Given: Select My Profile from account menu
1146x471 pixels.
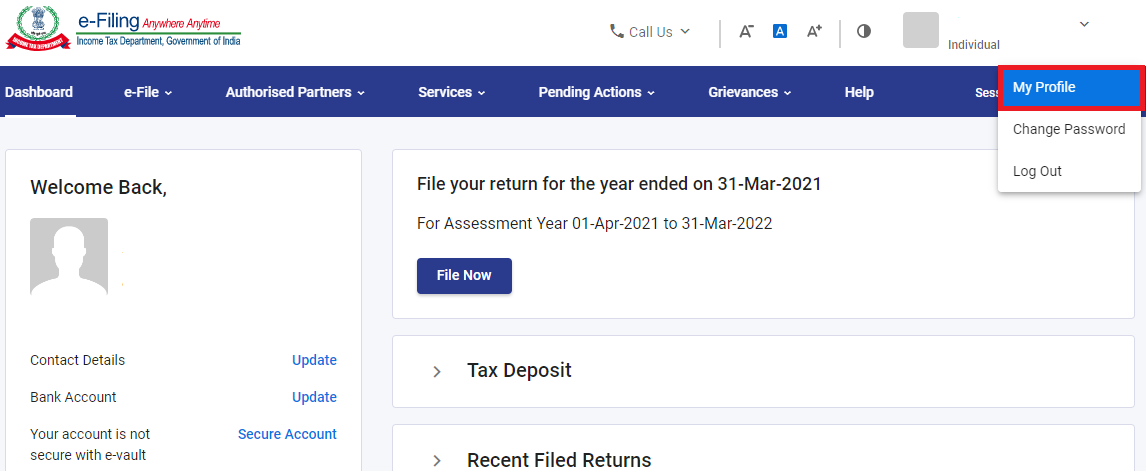Looking at the screenshot, I should tap(1069, 88).
